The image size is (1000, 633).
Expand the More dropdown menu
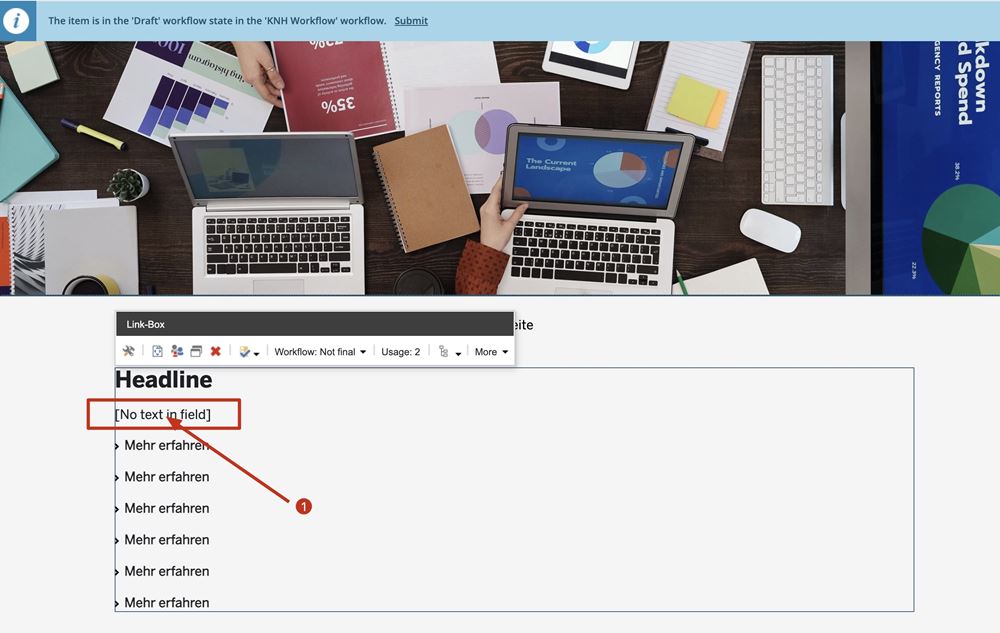(x=491, y=352)
